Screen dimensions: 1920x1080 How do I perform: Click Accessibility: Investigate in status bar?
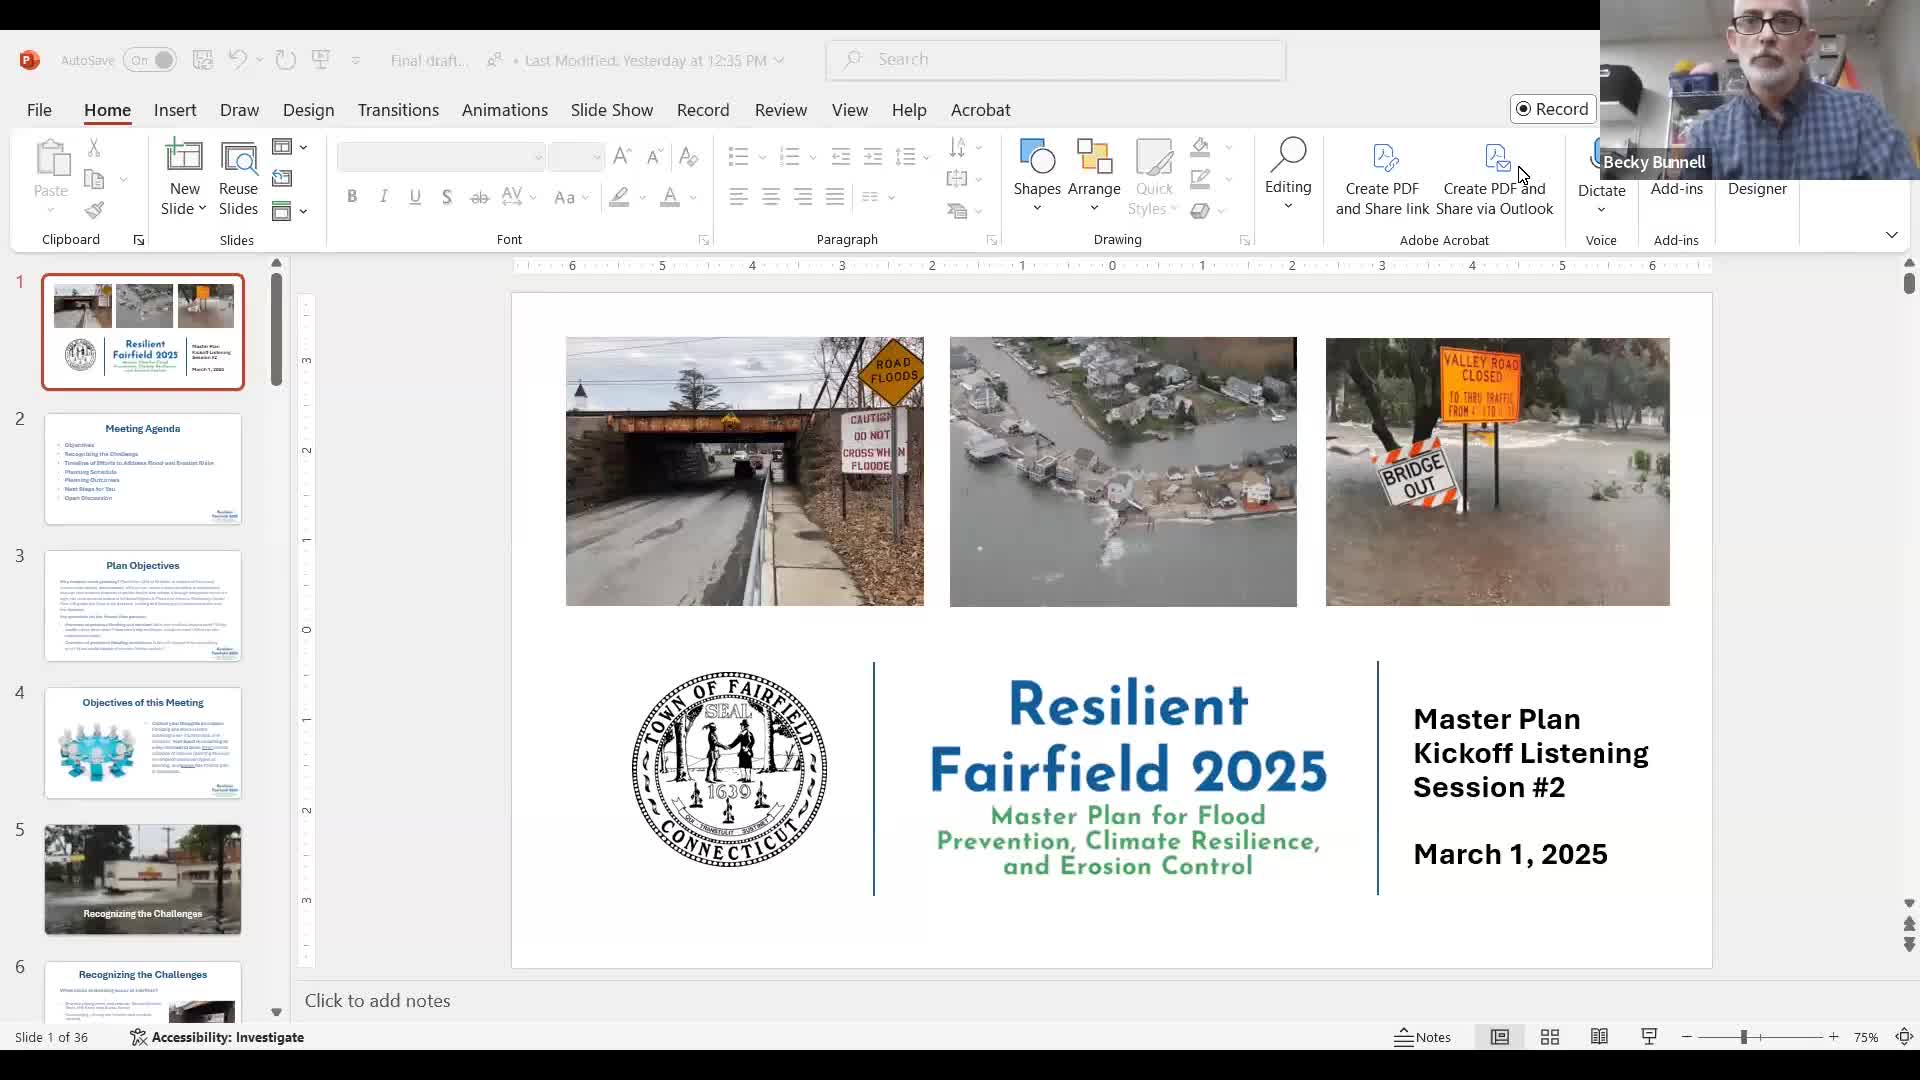coord(217,1037)
